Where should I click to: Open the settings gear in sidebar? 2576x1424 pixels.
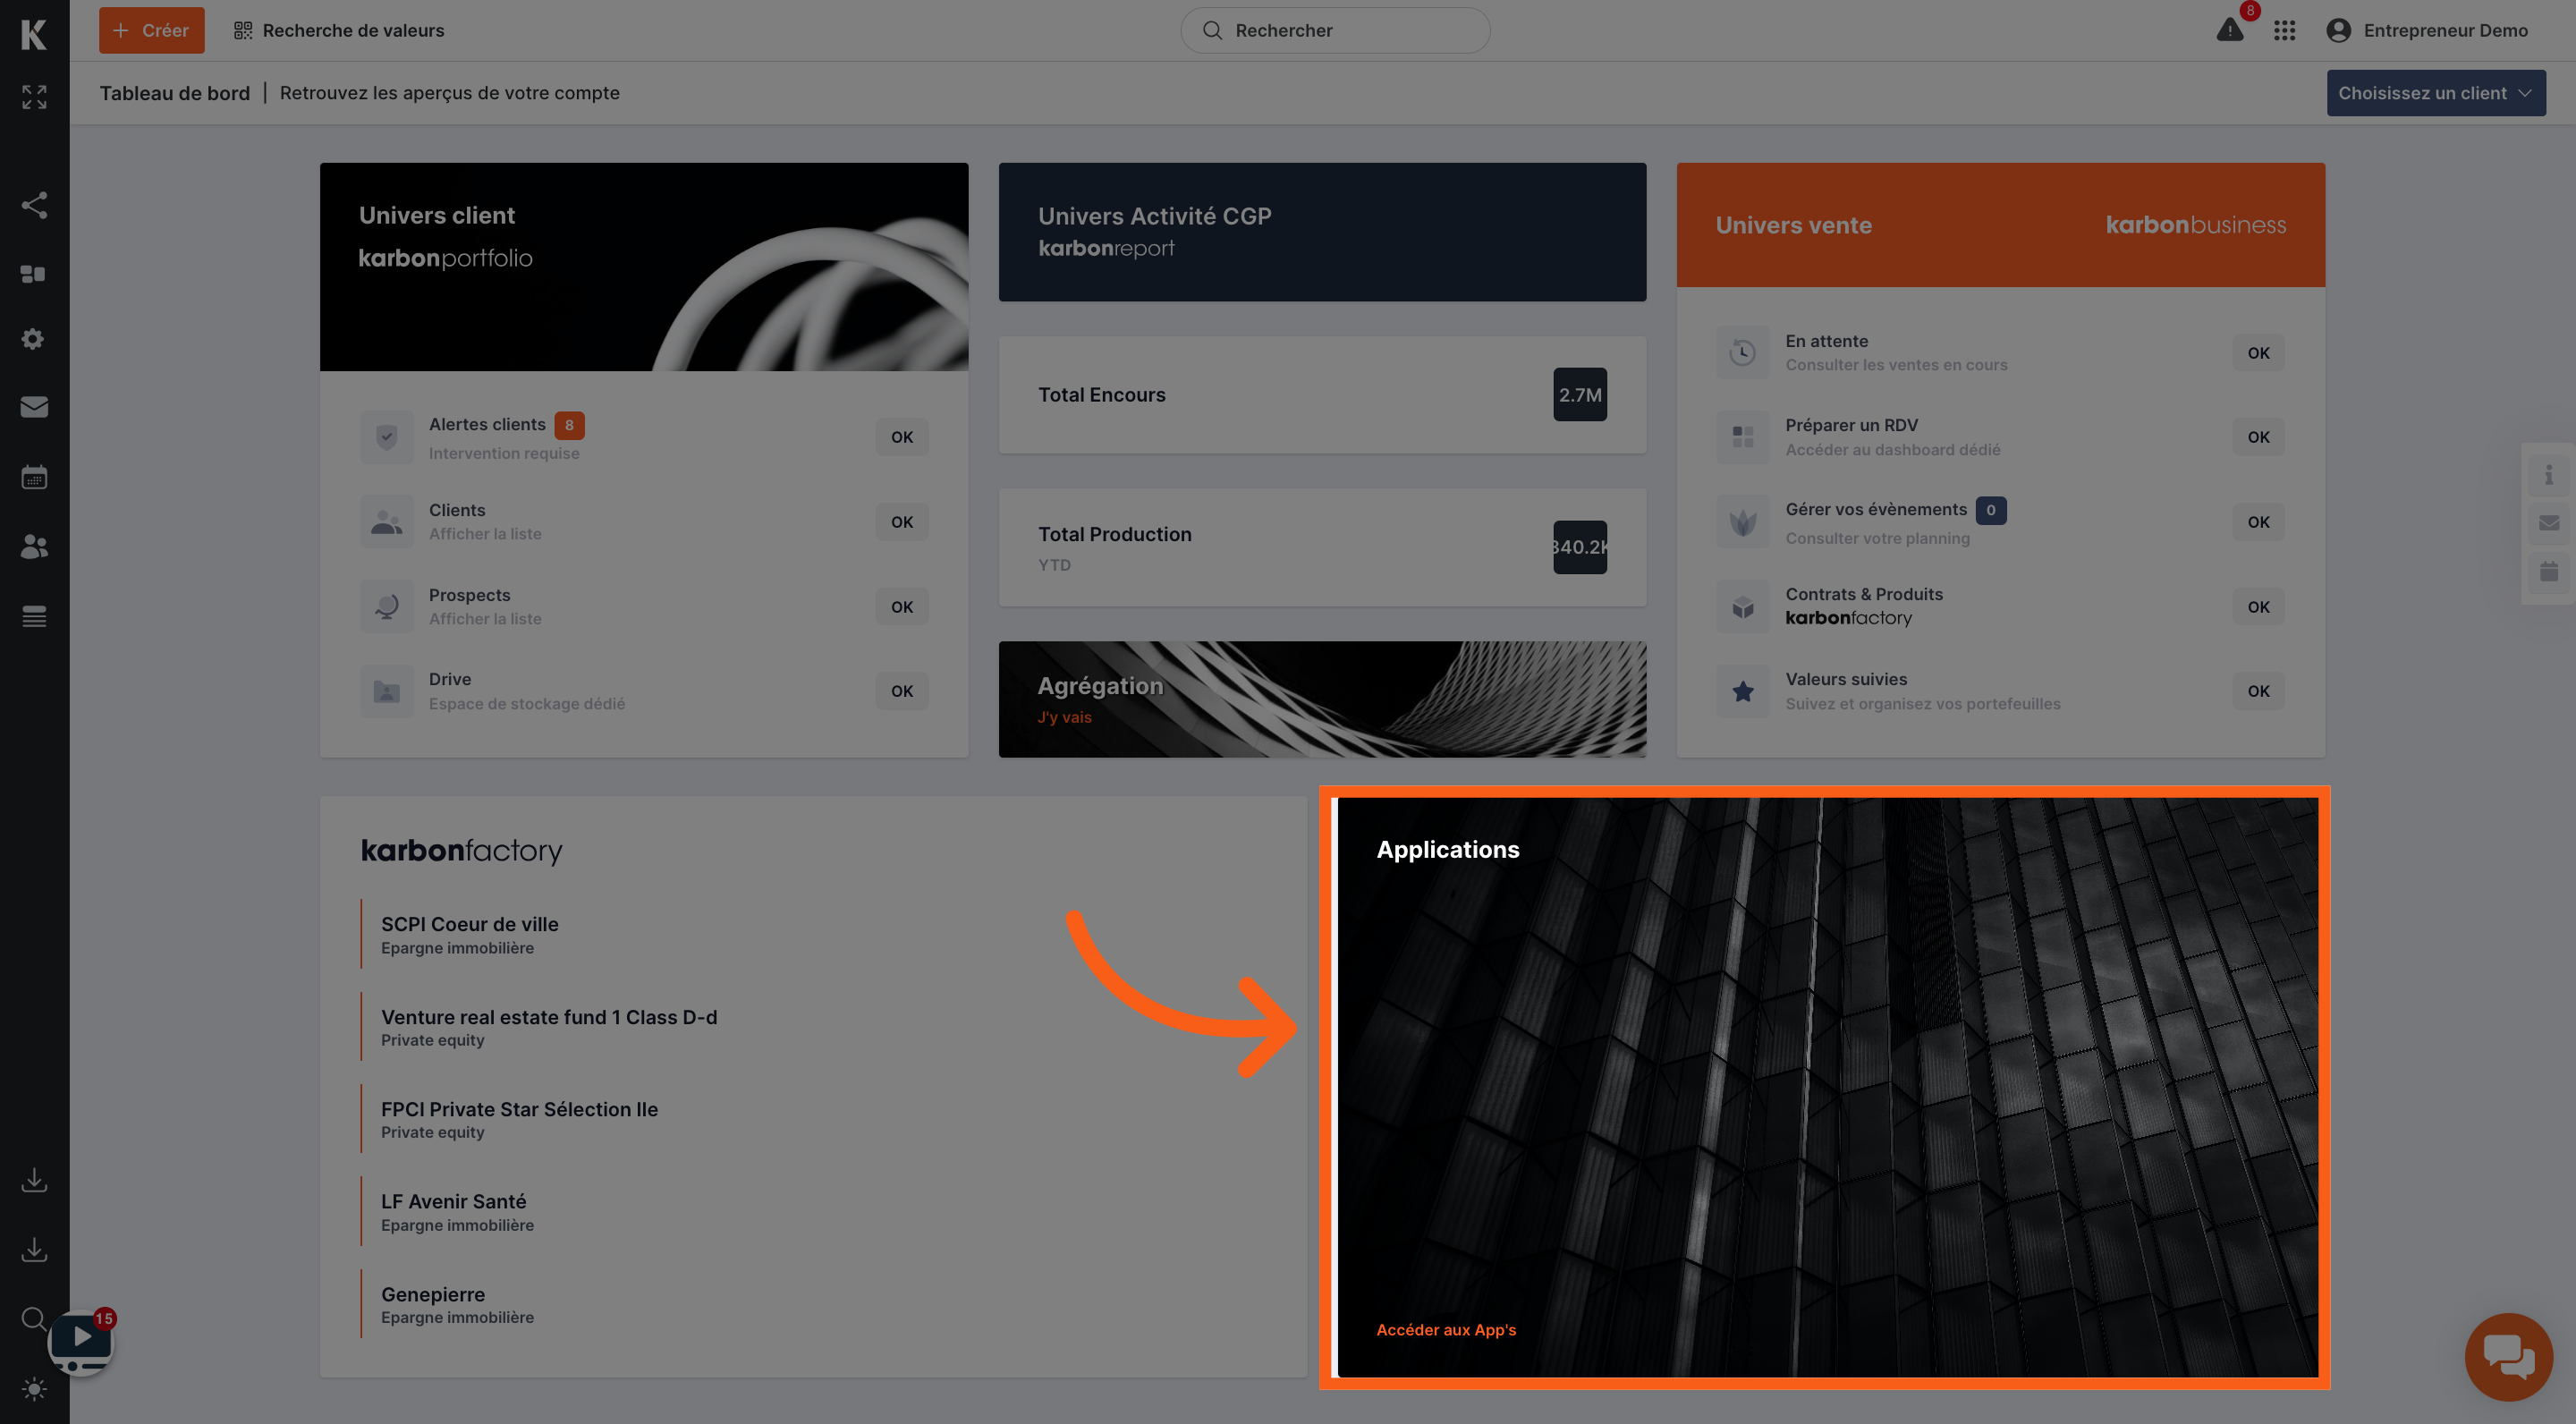[34, 339]
